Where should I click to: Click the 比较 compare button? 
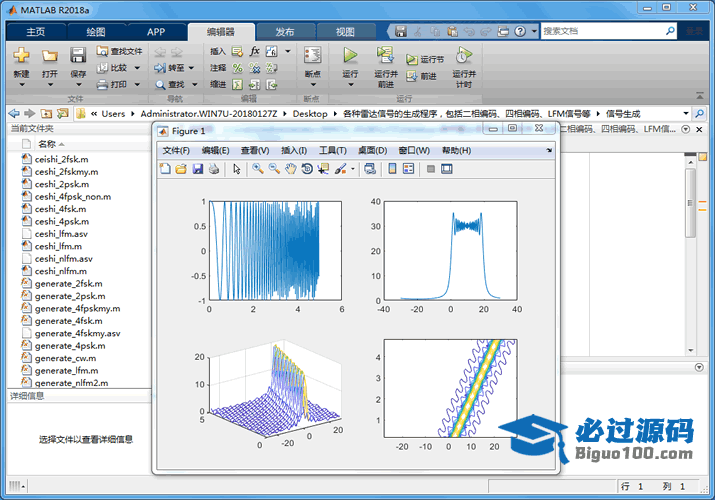coord(113,68)
